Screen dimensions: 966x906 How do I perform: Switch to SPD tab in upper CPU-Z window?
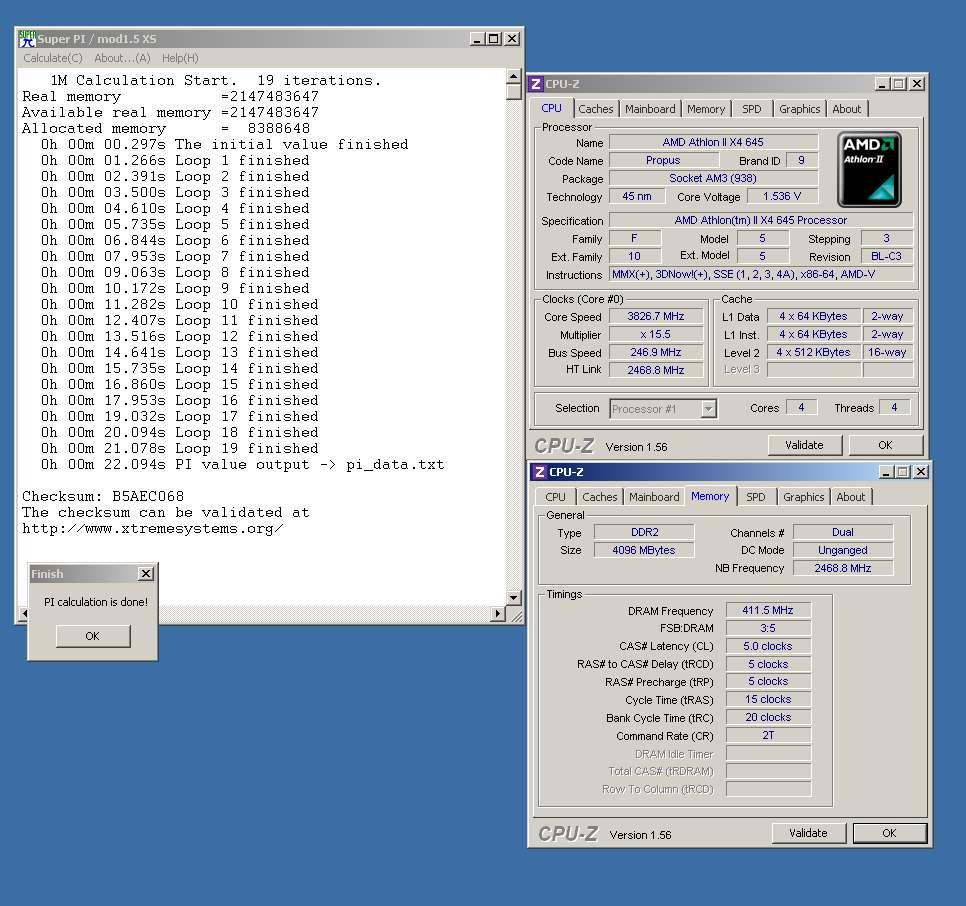tap(752, 109)
